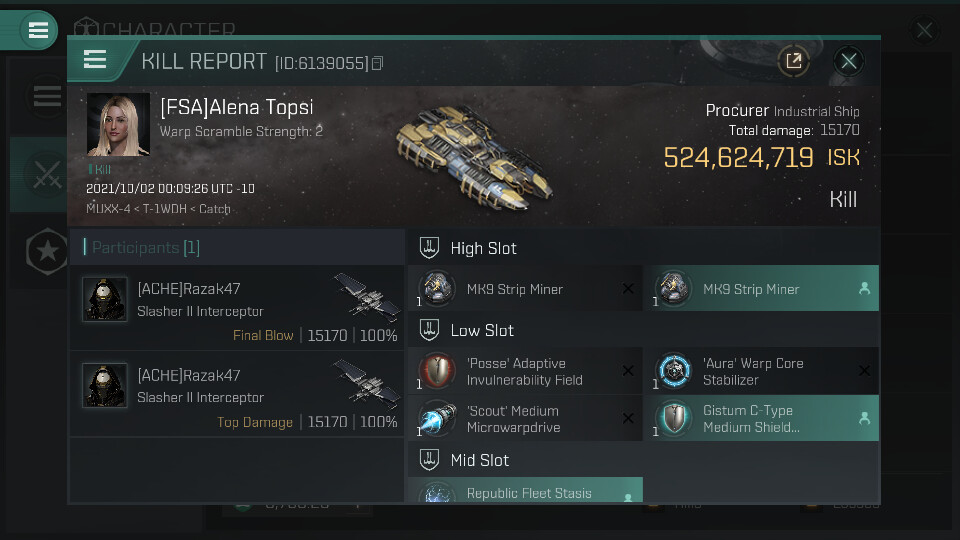The image size is (960, 540).
Task: Collapse the Mid Slot section
Action: click(x=430, y=460)
